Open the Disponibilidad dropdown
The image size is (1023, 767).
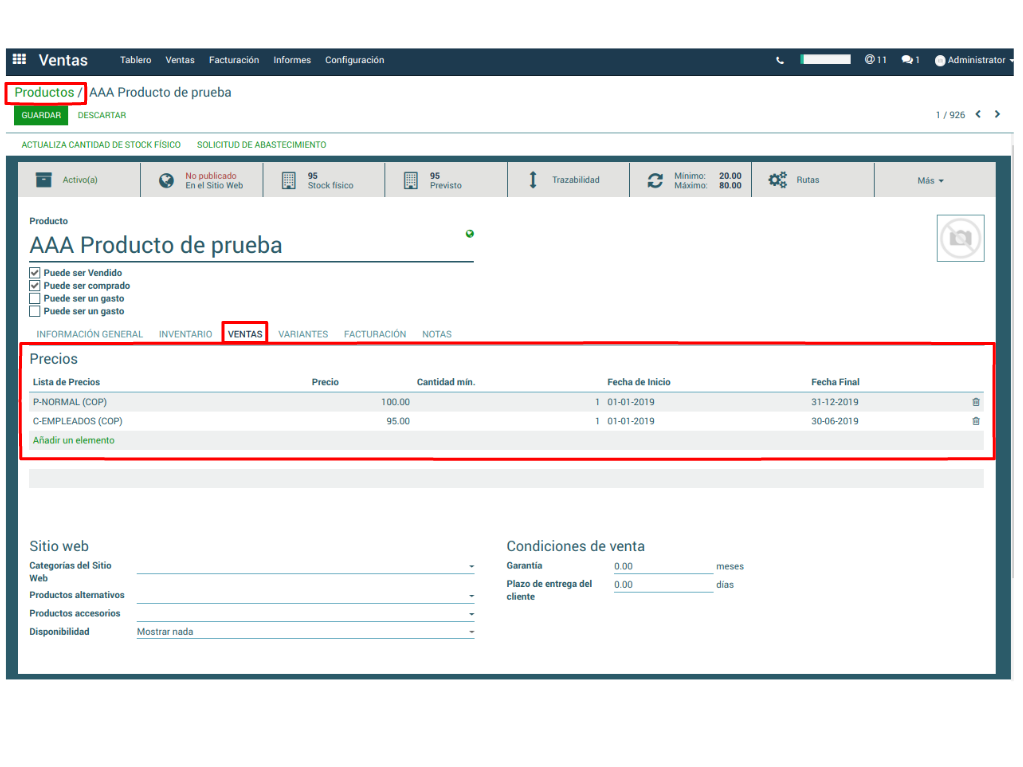click(x=305, y=632)
